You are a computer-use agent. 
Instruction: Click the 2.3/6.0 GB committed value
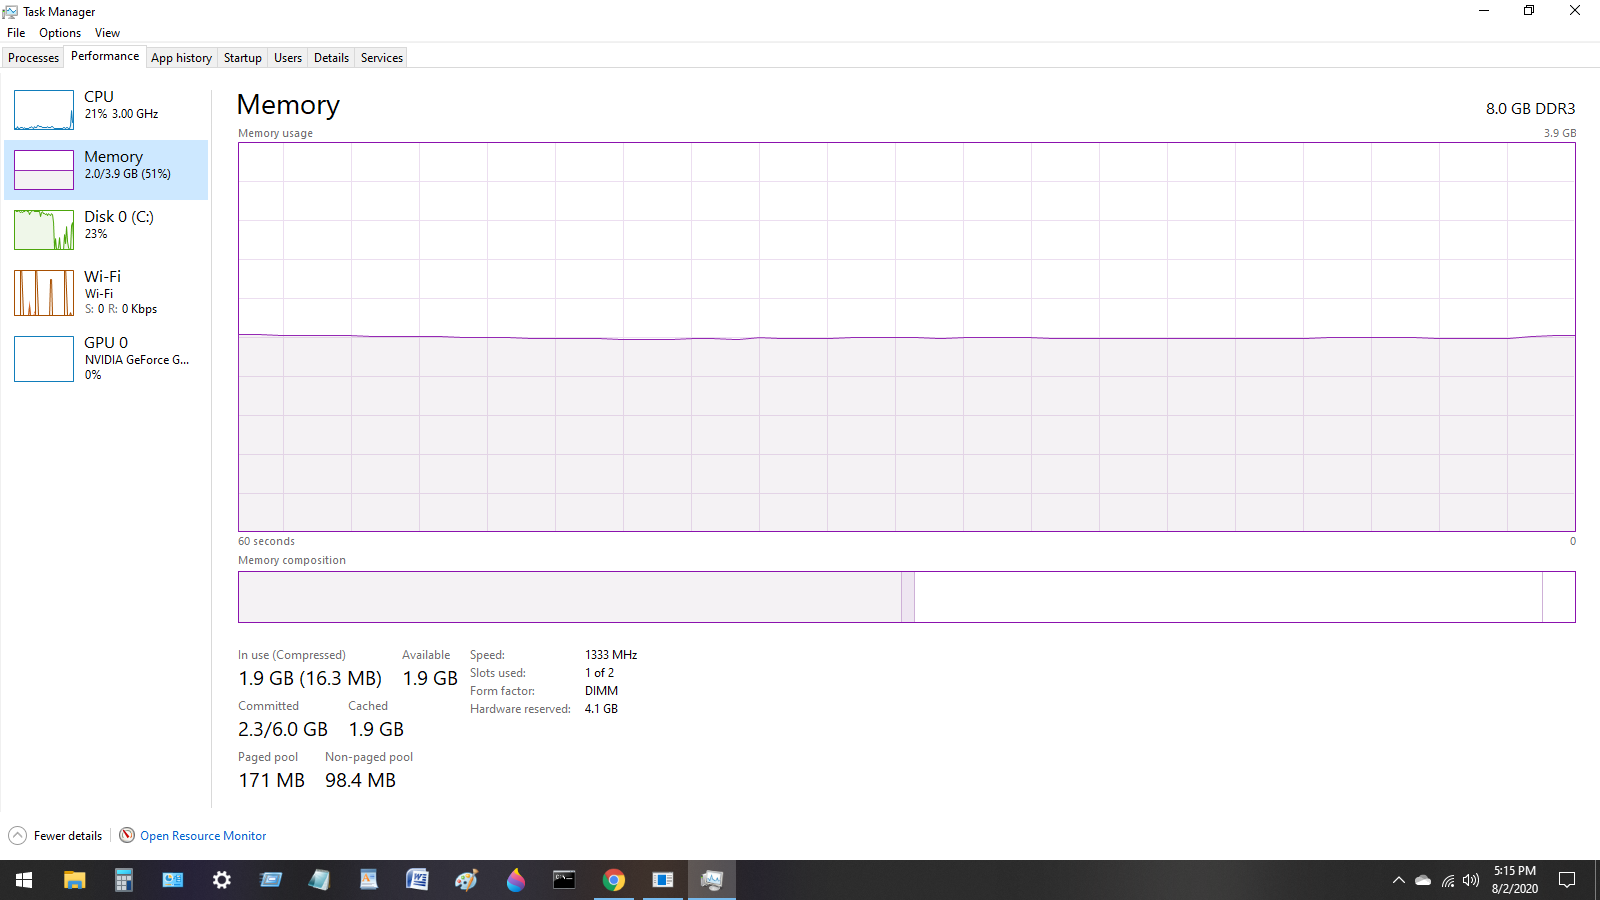[283, 729]
